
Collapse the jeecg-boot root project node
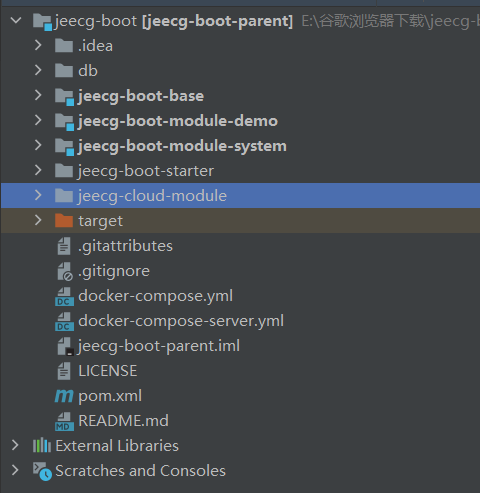click(16, 21)
